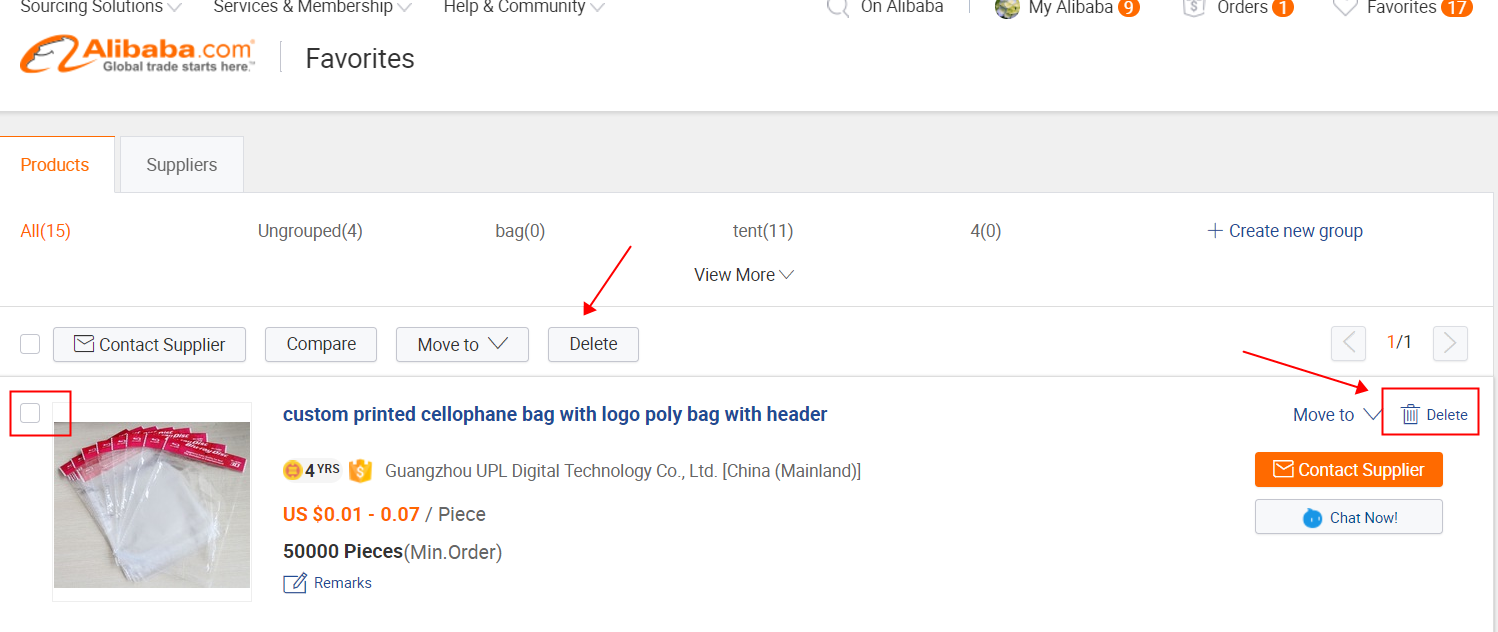Expand the product row Move to chevron
Image resolution: width=1498 pixels, height=632 pixels.
click(x=1372, y=414)
